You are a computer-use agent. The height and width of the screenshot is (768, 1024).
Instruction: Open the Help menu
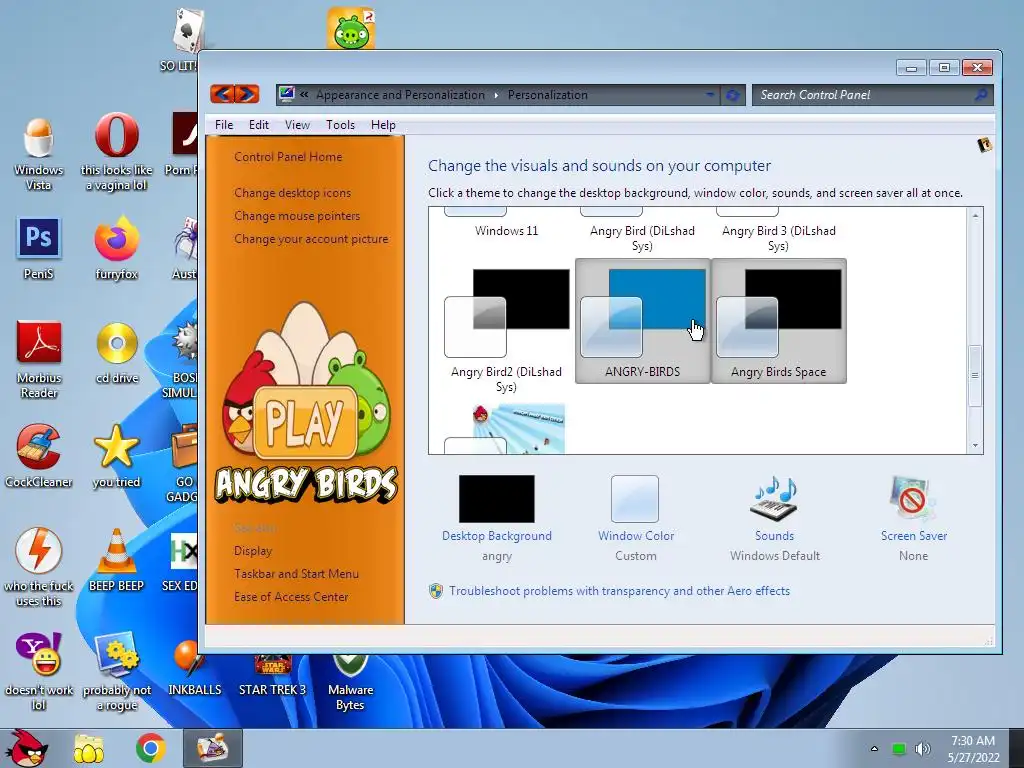[383, 125]
